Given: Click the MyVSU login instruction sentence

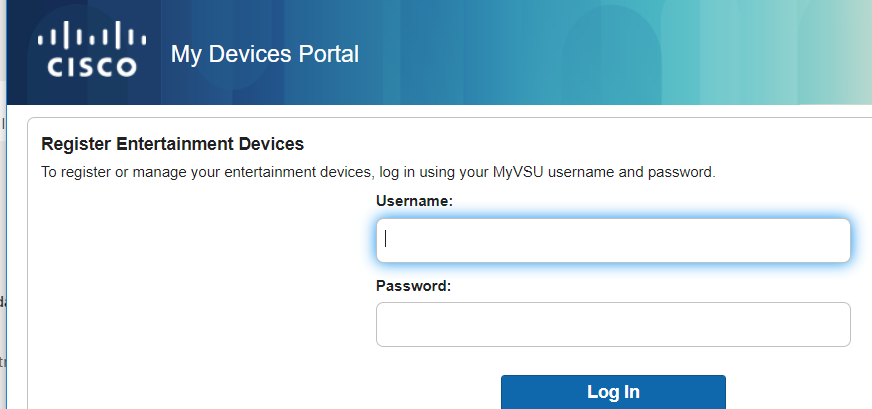Looking at the screenshot, I should [x=378, y=172].
